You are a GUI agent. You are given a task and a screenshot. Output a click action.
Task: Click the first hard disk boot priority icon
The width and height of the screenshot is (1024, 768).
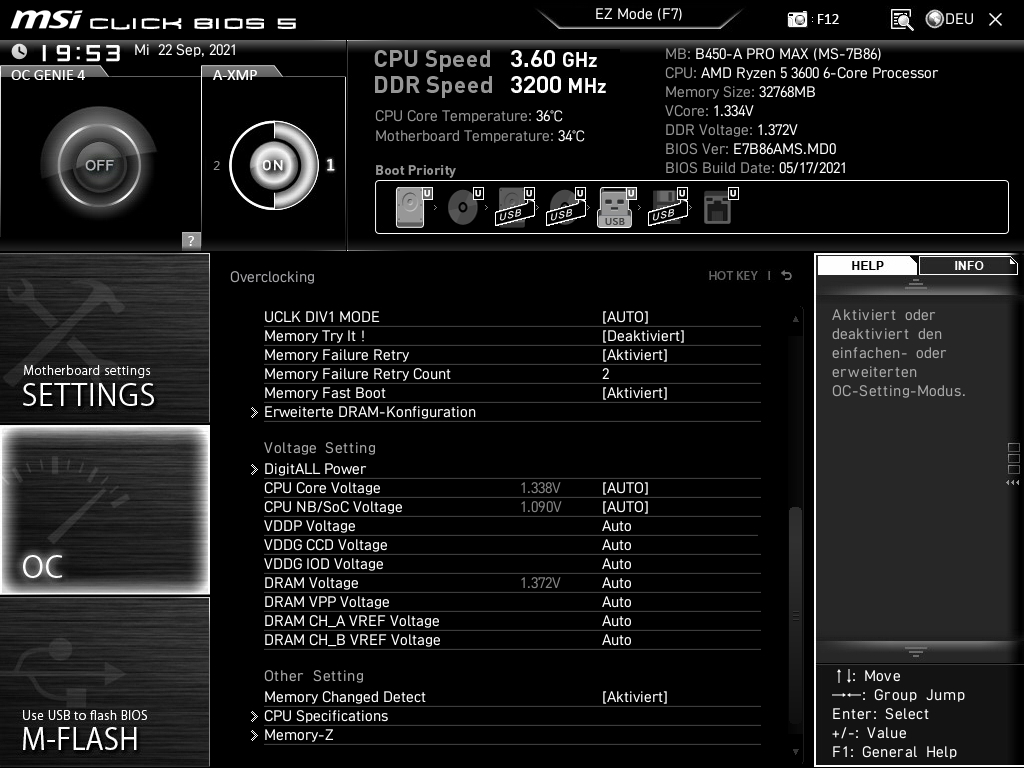(x=408, y=205)
